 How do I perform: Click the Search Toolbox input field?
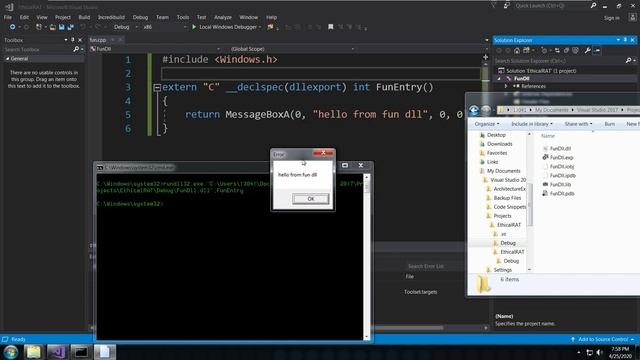tap(38, 49)
